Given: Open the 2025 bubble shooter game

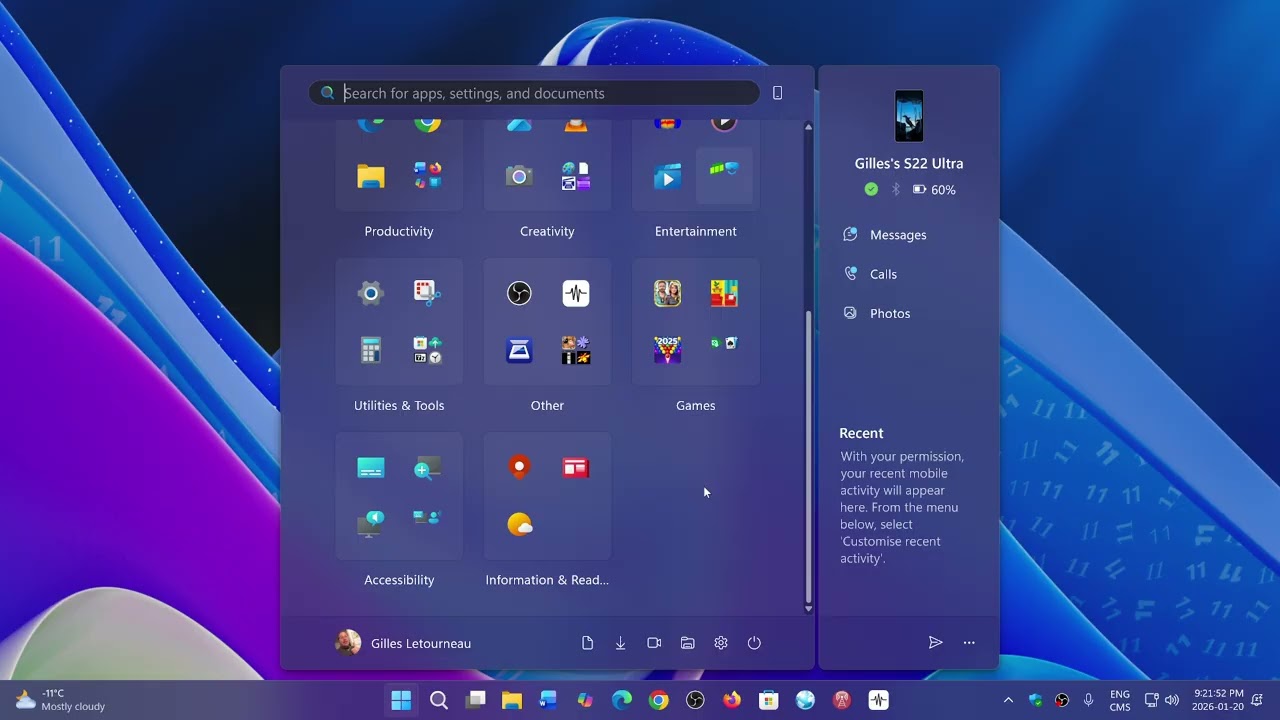Looking at the screenshot, I should point(667,350).
